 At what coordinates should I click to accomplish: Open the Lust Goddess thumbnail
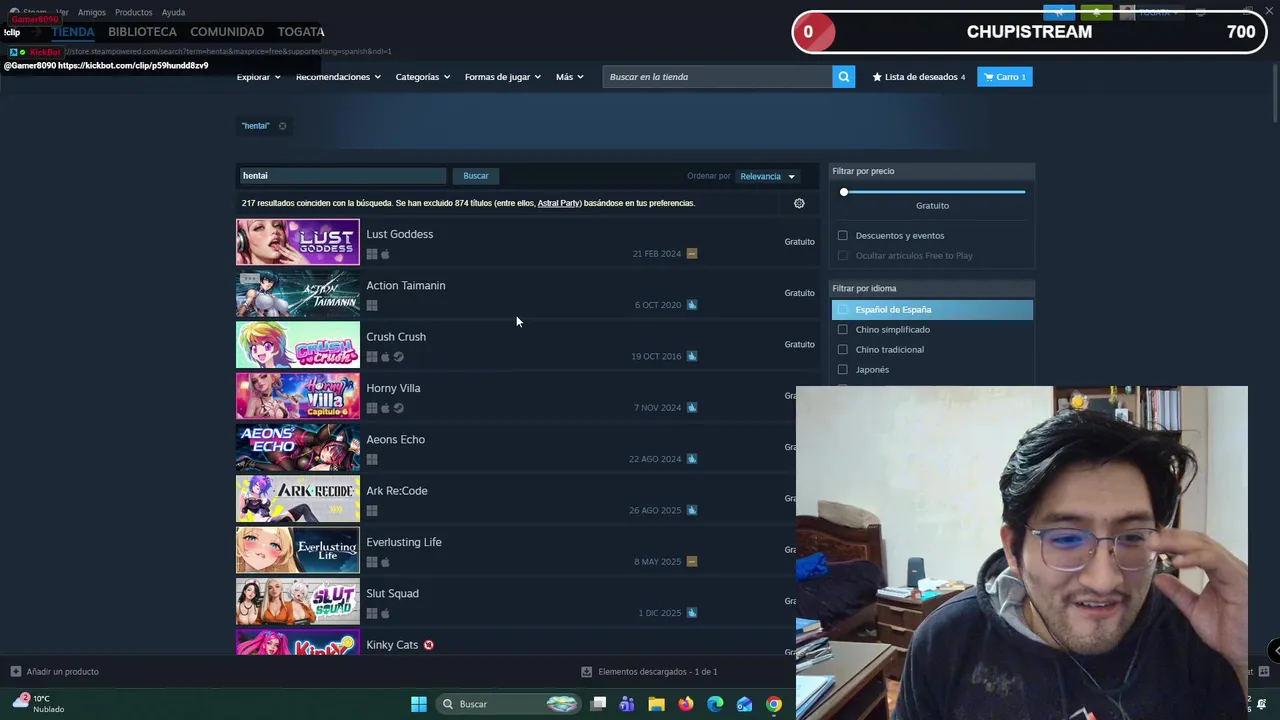pyautogui.click(x=298, y=242)
